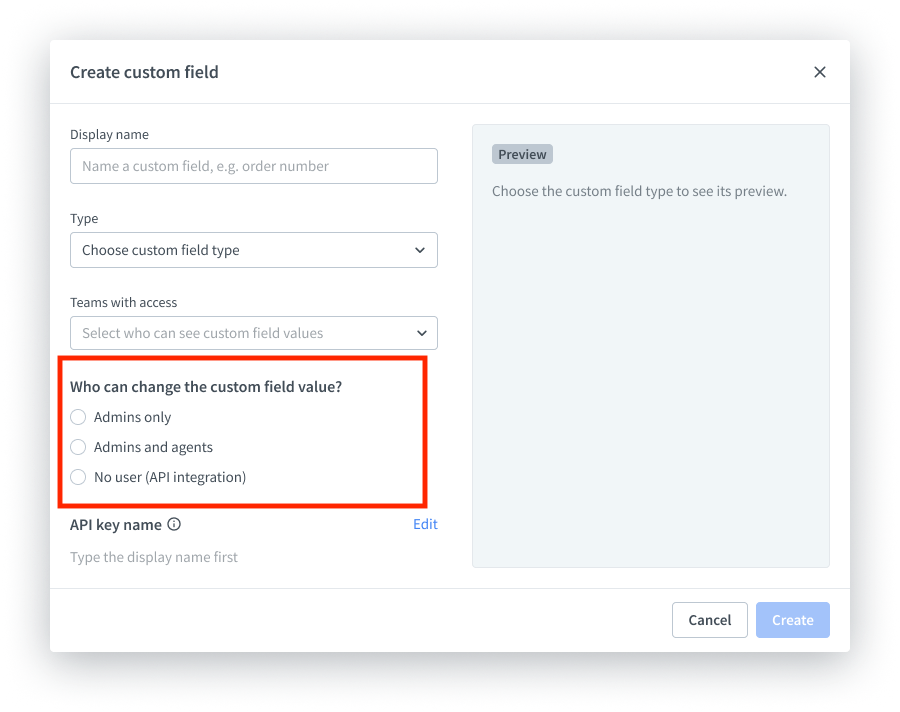The width and height of the screenshot is (900, 712).
Task: Click the Create custom field title
Action: tap(144, 72)
